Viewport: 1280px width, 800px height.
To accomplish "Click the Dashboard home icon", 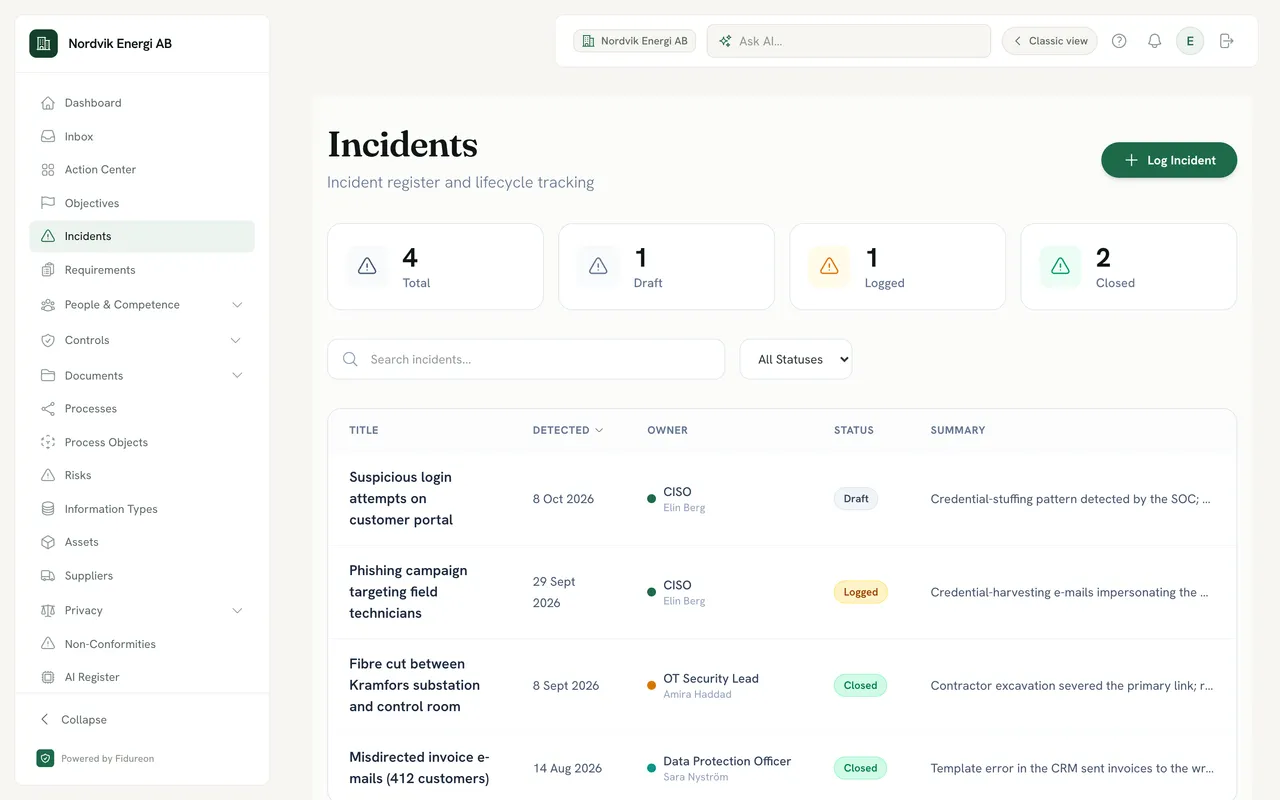I will (x=47, y=103).
